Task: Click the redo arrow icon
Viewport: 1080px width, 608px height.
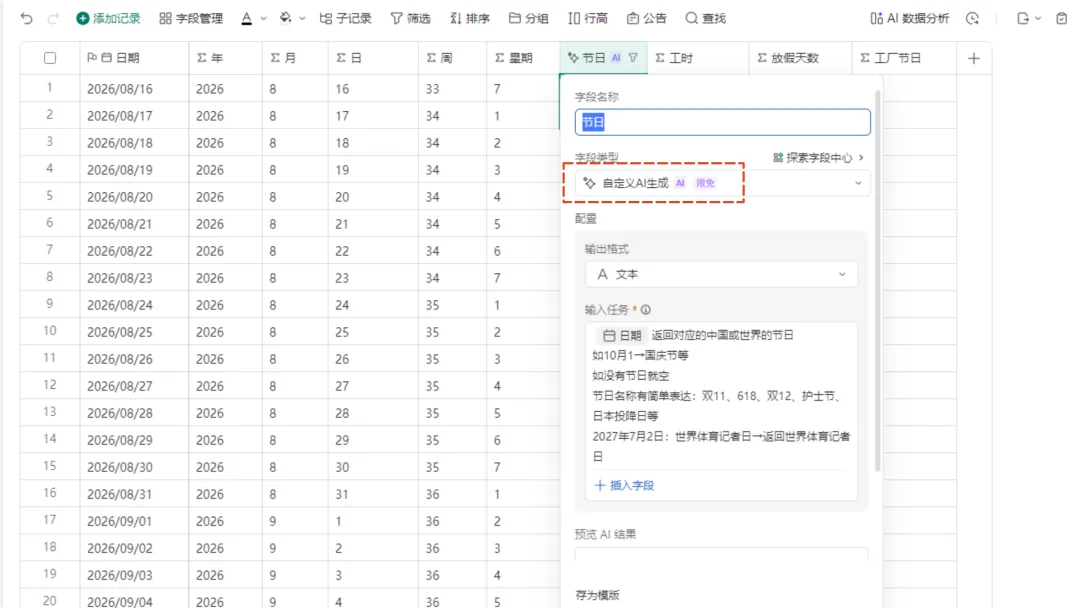Action: 53,19
